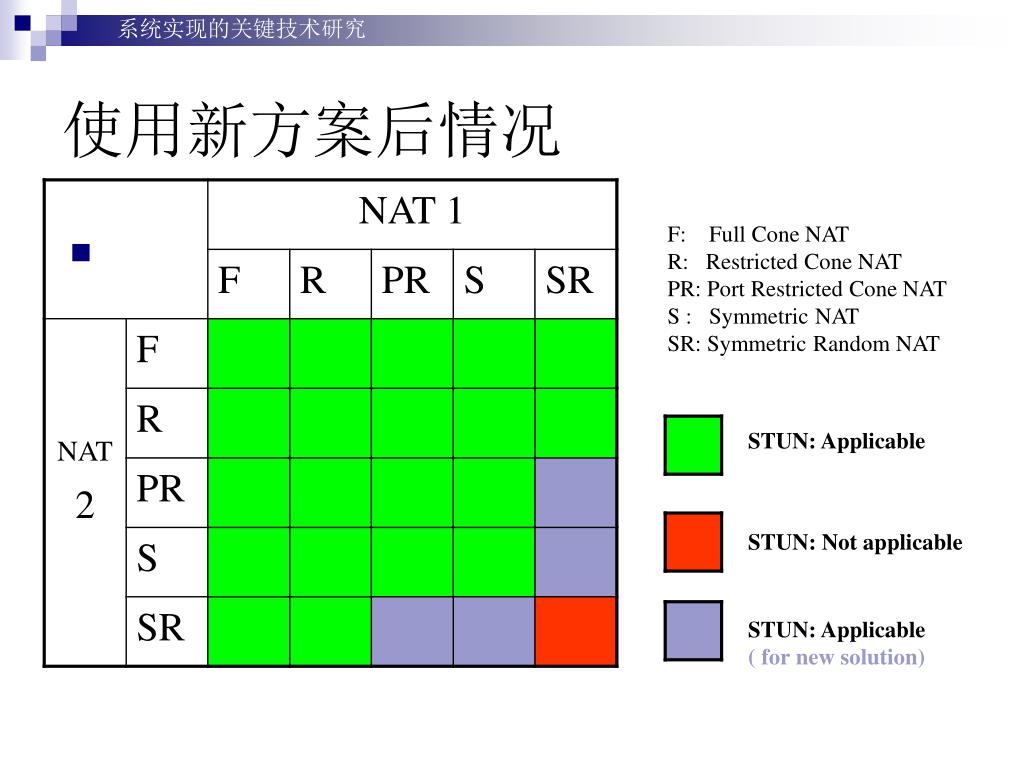Click the '( for new solution)' purple text
This screenshot has width=1024, height=768.
click(x=837, y=657)
